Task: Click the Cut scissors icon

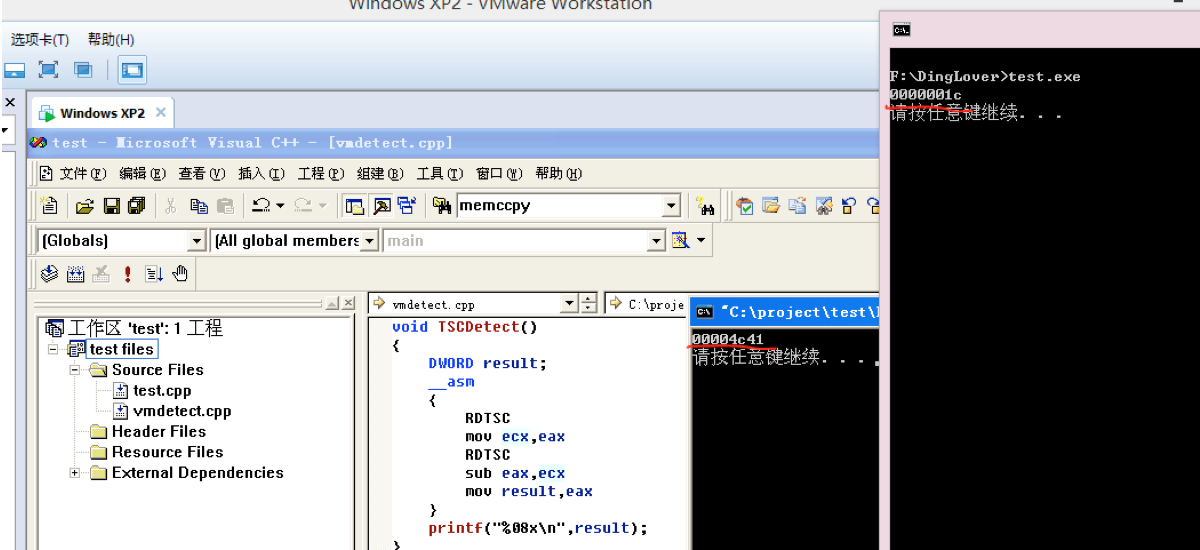Action: click(170, 206)
